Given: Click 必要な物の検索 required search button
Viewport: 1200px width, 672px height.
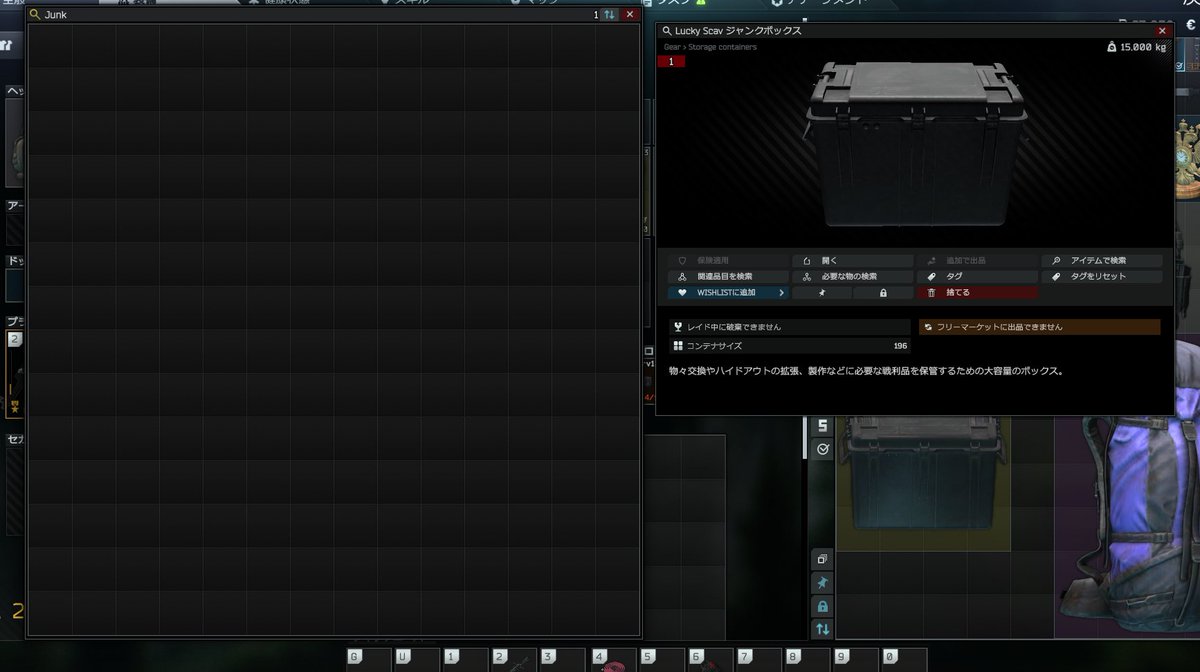Looking at the screenshot, I should [851, 276].
